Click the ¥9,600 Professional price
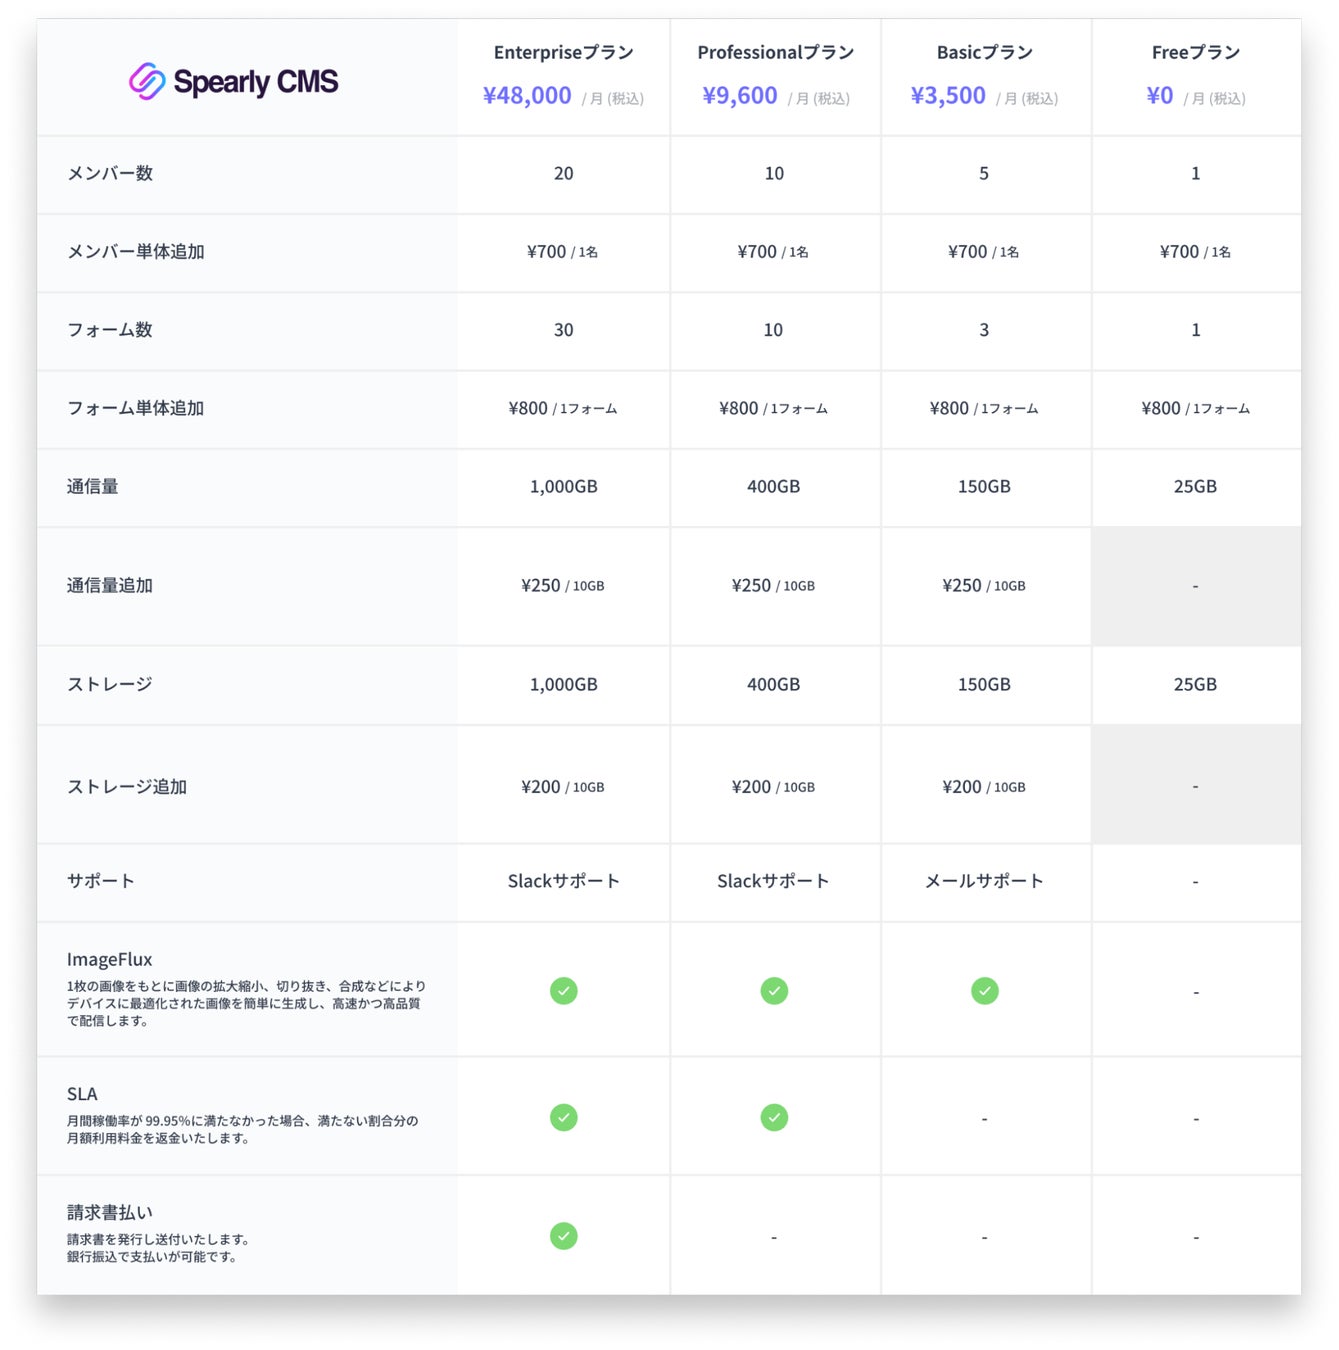1339x1350 pixels. pyautogui.click(x=740, y=96)
